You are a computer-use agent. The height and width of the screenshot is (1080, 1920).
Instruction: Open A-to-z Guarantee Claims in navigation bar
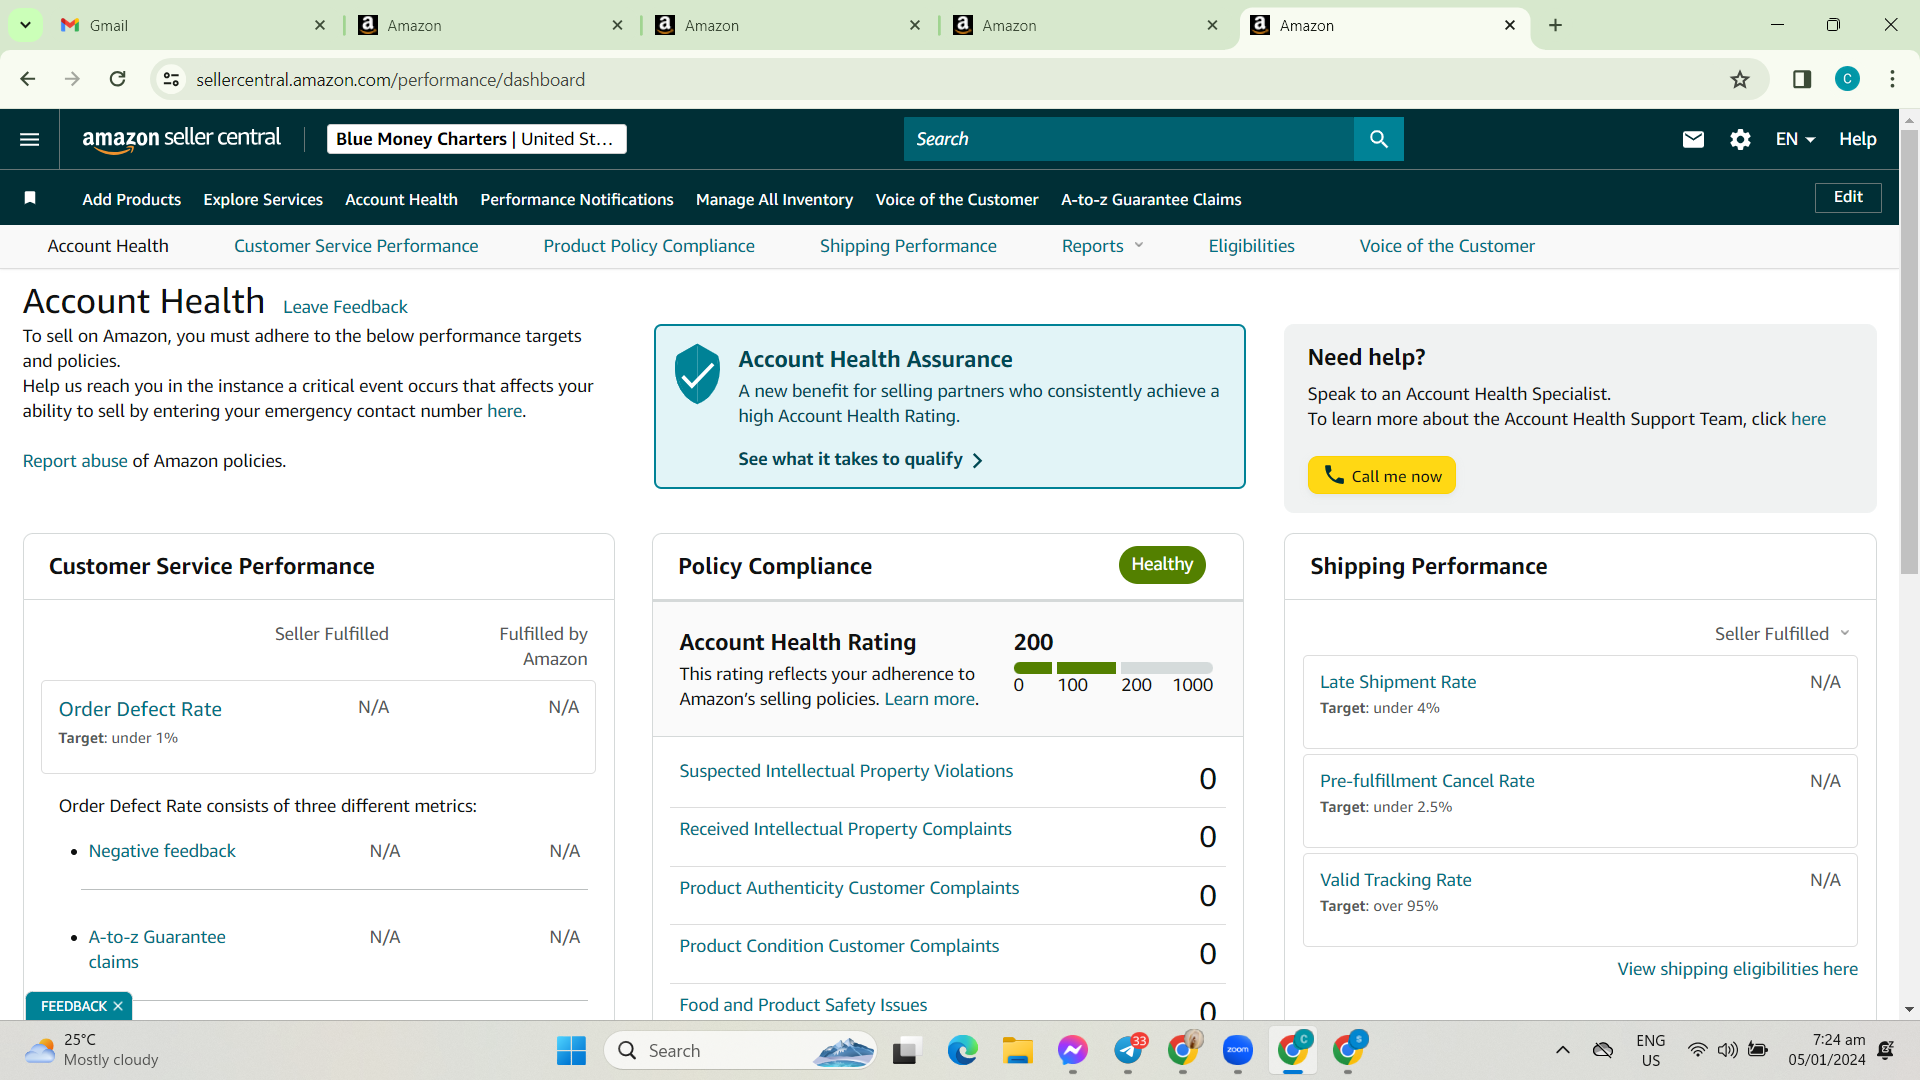[x=1151, y=199]
